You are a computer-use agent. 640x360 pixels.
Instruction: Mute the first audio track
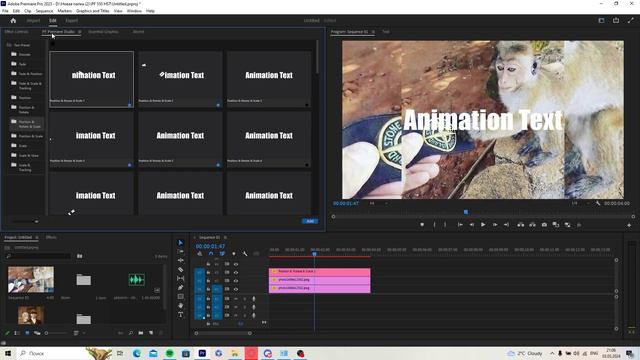click(x=236, y=299)
